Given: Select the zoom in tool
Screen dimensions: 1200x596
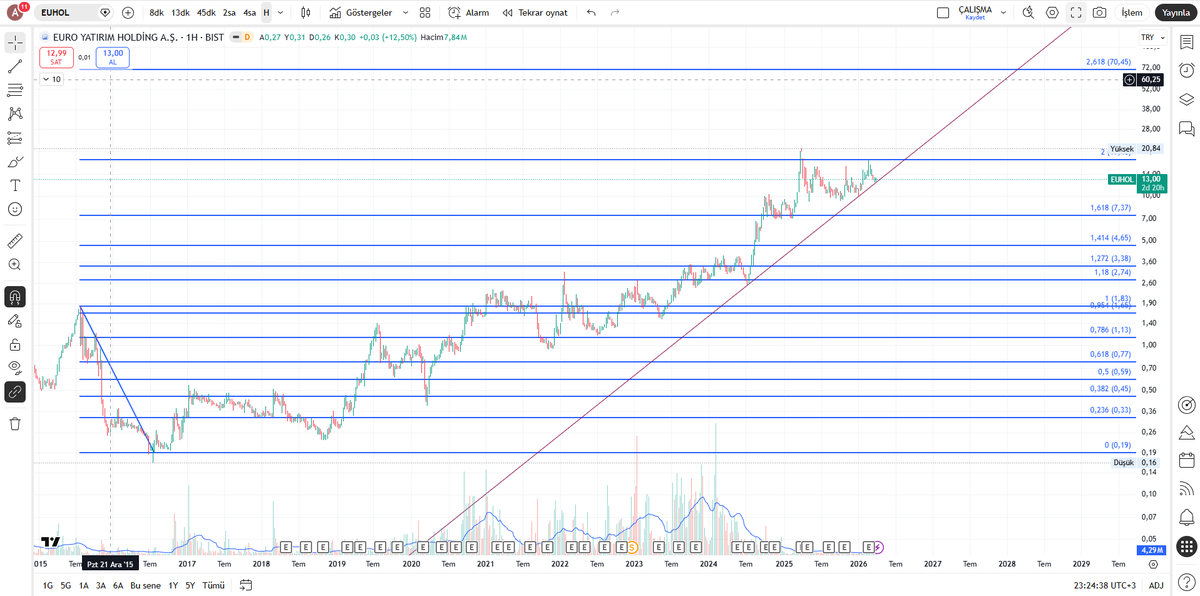Looking at the screenshot, I should point(15,265).
